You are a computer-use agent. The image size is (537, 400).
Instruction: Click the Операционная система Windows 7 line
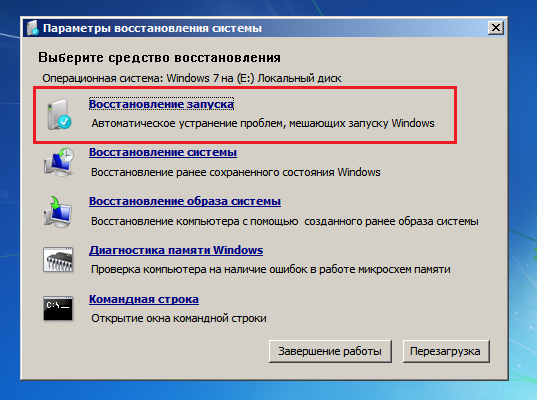(192, 78)
